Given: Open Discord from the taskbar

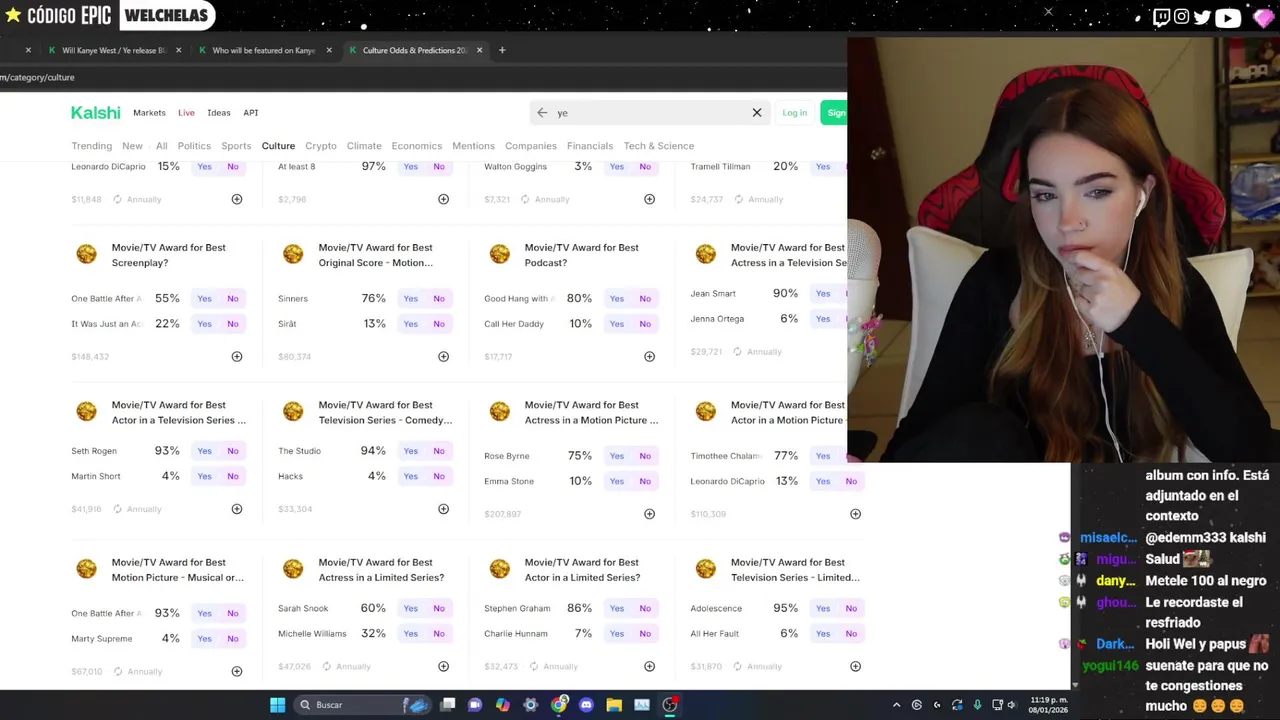Looking at the screenshot, I should pos(586,705).
